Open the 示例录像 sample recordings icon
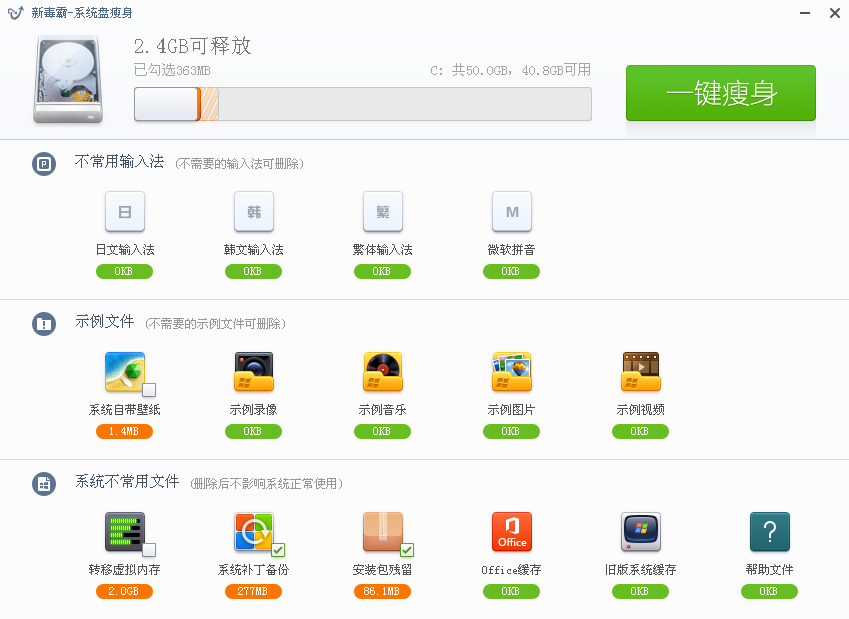Viewport: 849px width, 619px height. pos(253,371)
